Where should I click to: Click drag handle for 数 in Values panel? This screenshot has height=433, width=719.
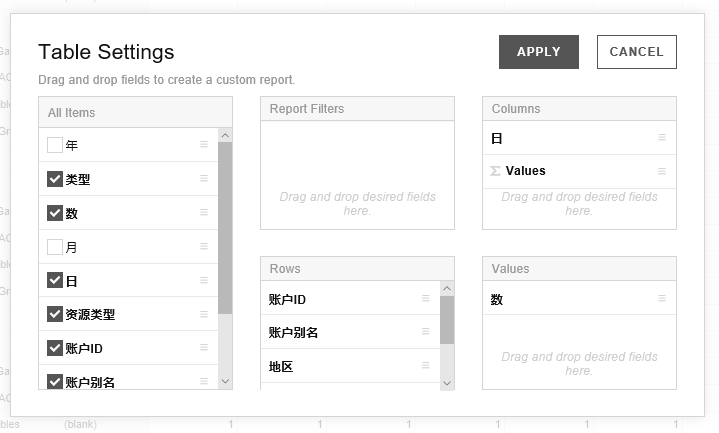click(x=661, y=298)
